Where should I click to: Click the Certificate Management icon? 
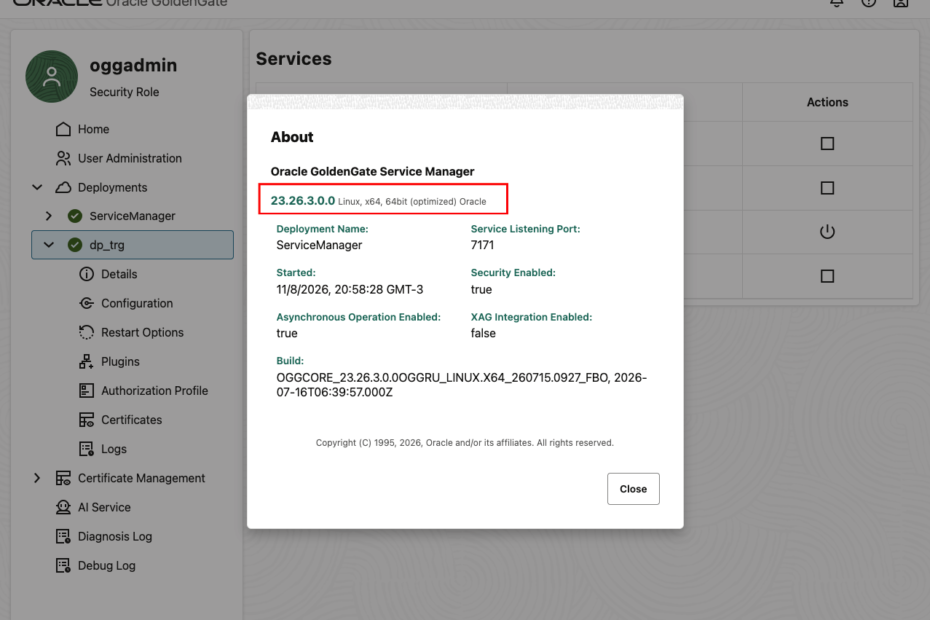[x=63, y=478]
